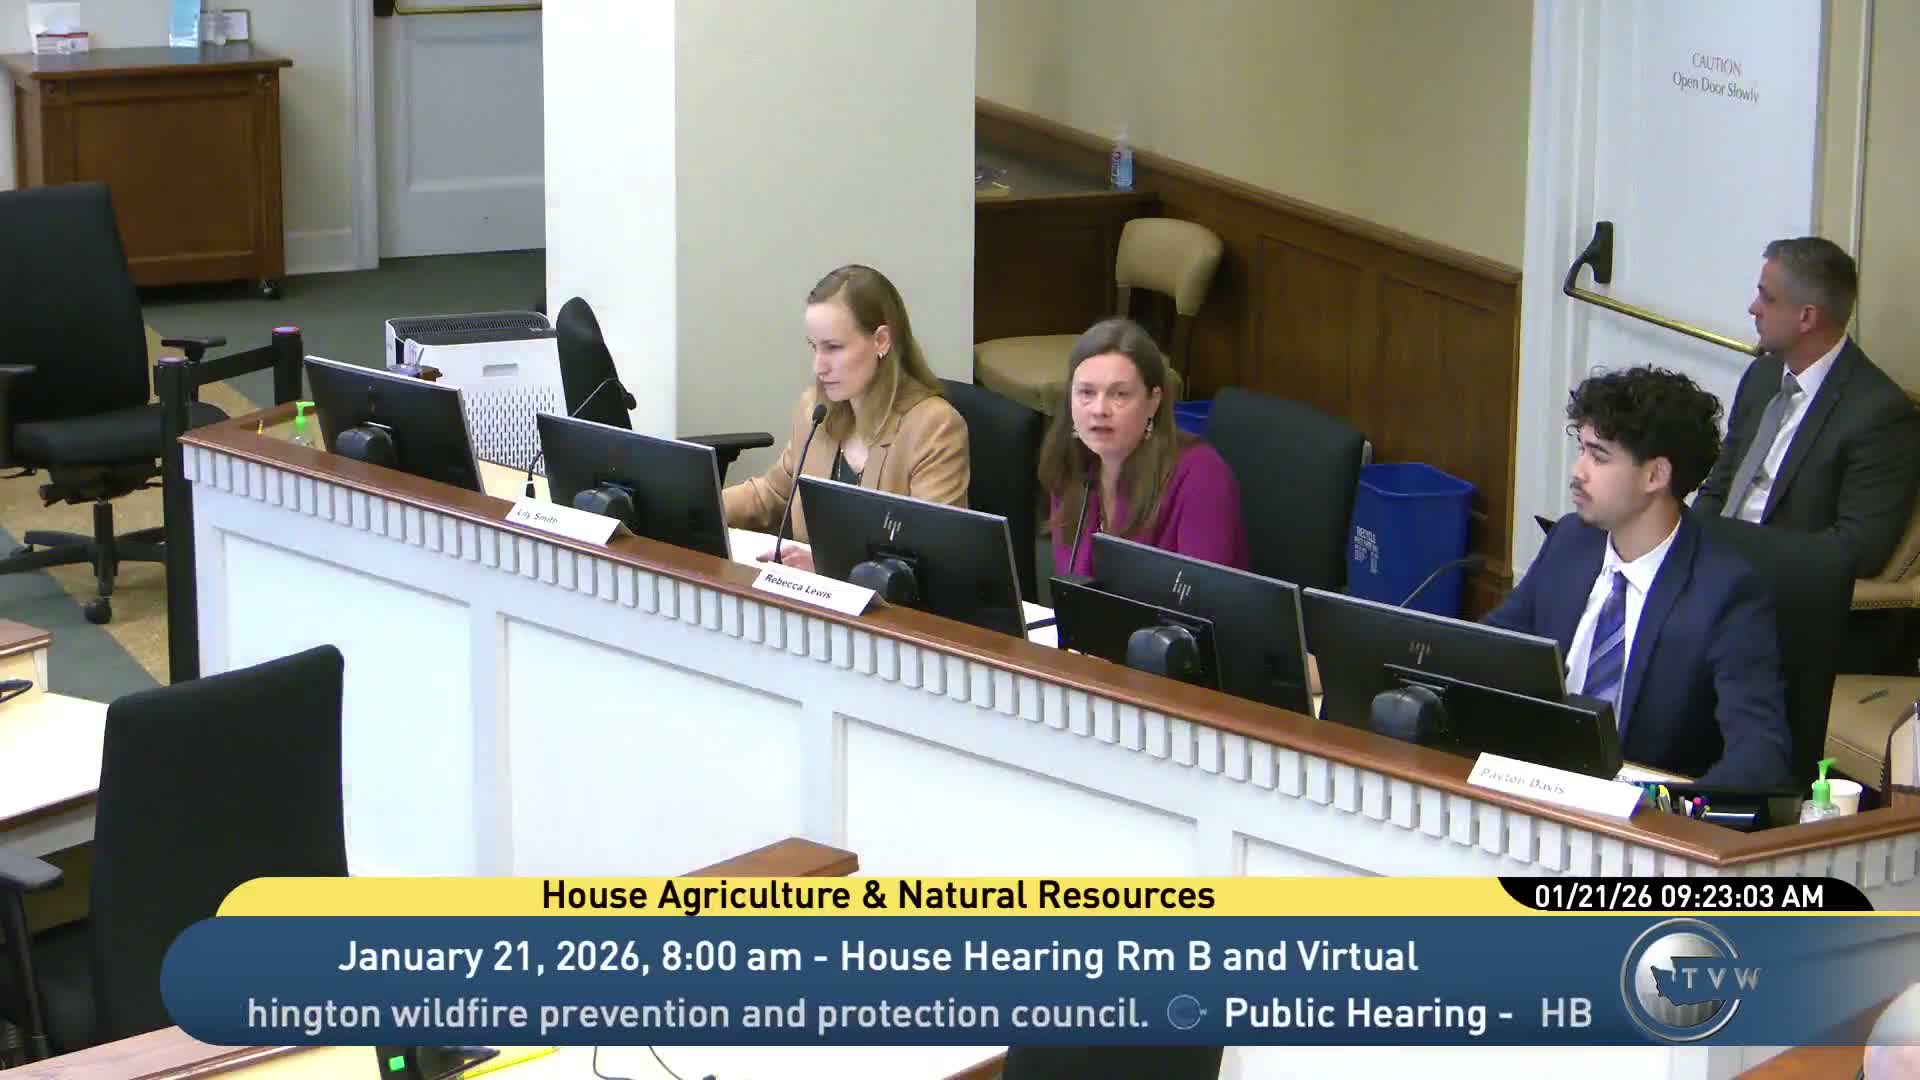The image size is (1920, 1080).
Task: Click the water bottle on the ledge
Action: (1122, 160)
